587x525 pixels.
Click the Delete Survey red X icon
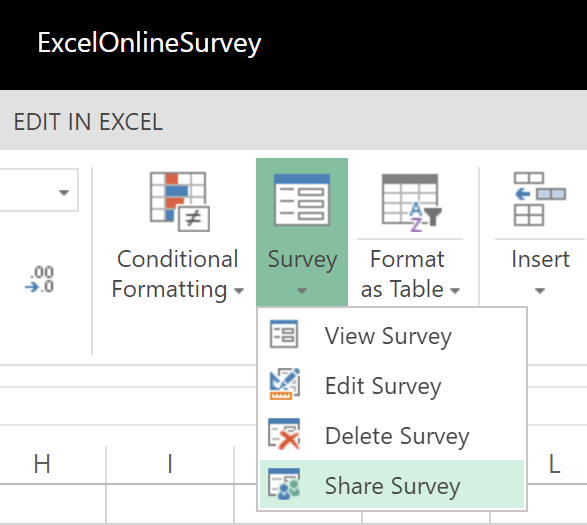(x=284, y=434)
